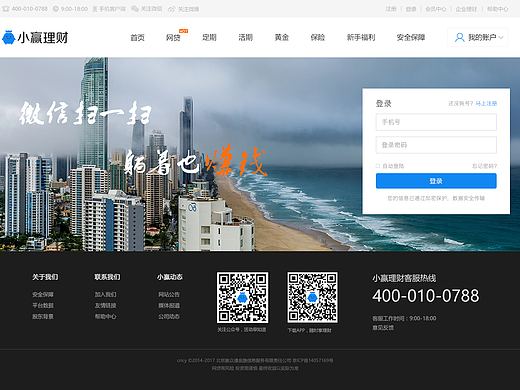Viewport: 520px width, 390px height.
Task: Open footer link 网站公告
Action: 169,294
